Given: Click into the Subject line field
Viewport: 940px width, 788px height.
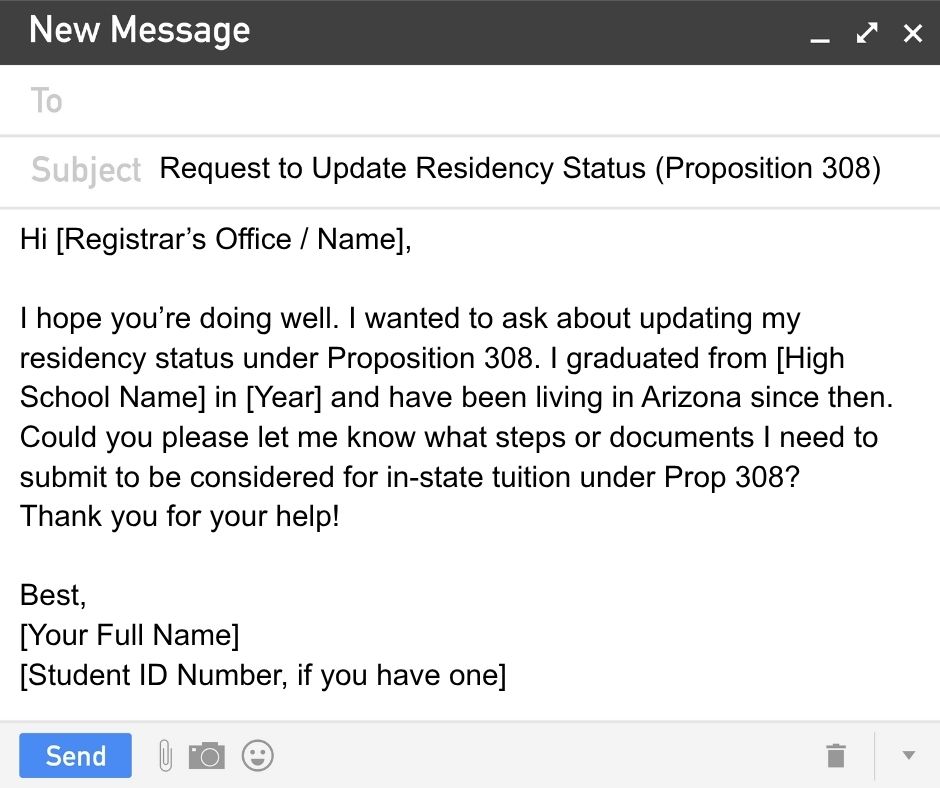Looking at the screenshot, I should (x=520, y=169).
